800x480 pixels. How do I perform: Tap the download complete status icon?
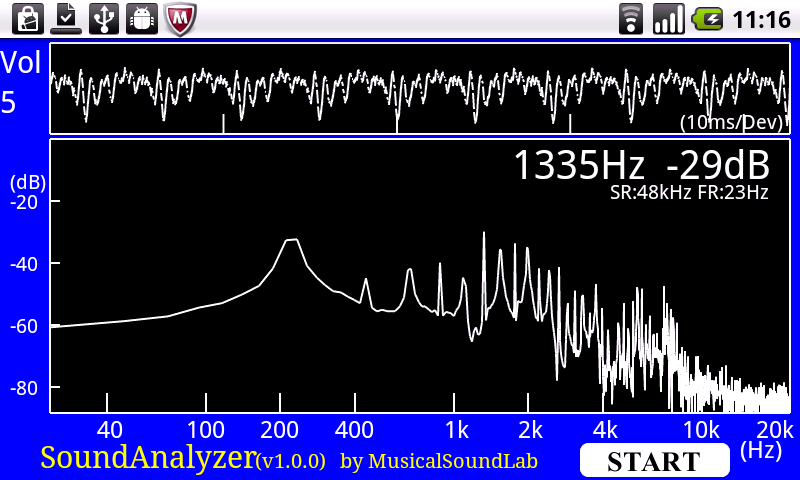(66, 19)
